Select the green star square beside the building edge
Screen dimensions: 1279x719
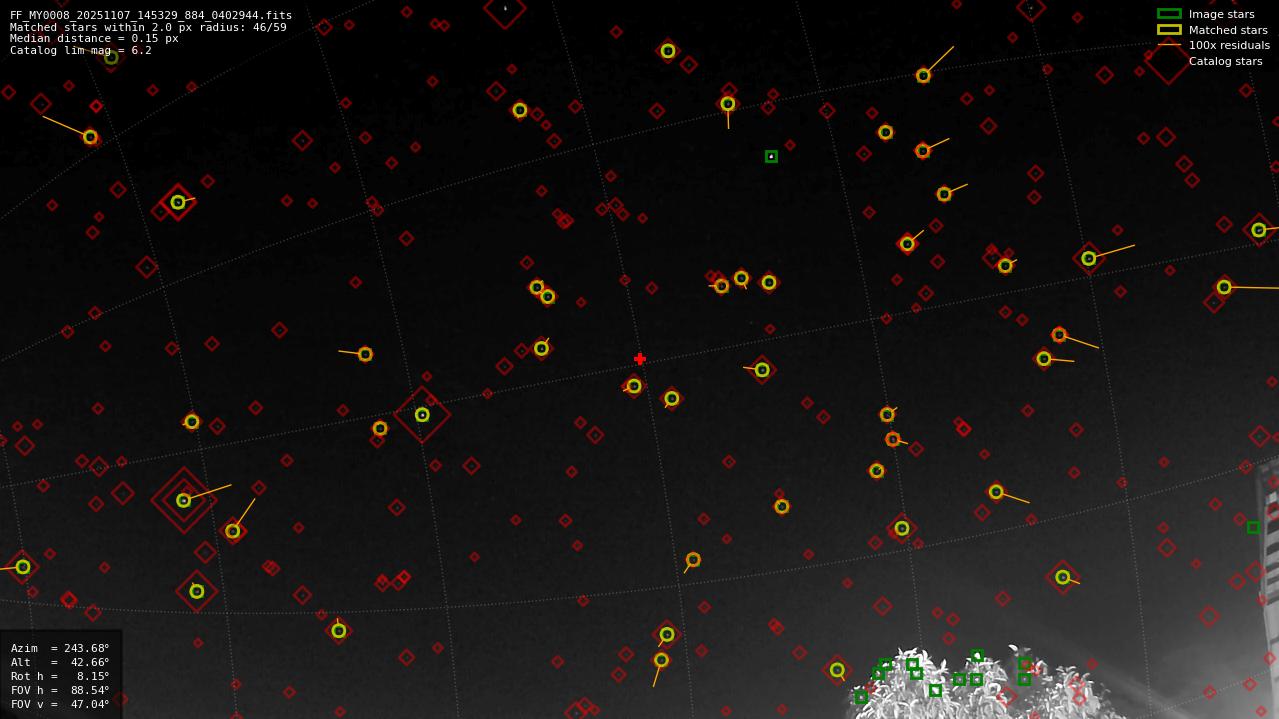point(1253,527)
